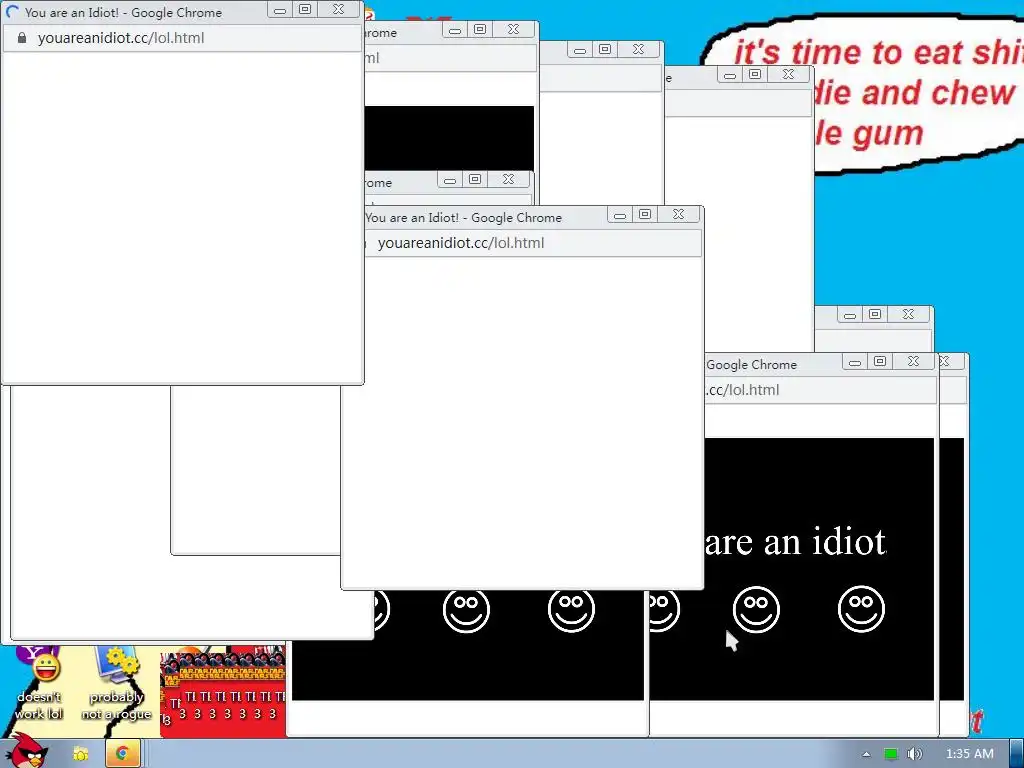Minimize the Chrome window with the loading spinner

click(280, 9)
